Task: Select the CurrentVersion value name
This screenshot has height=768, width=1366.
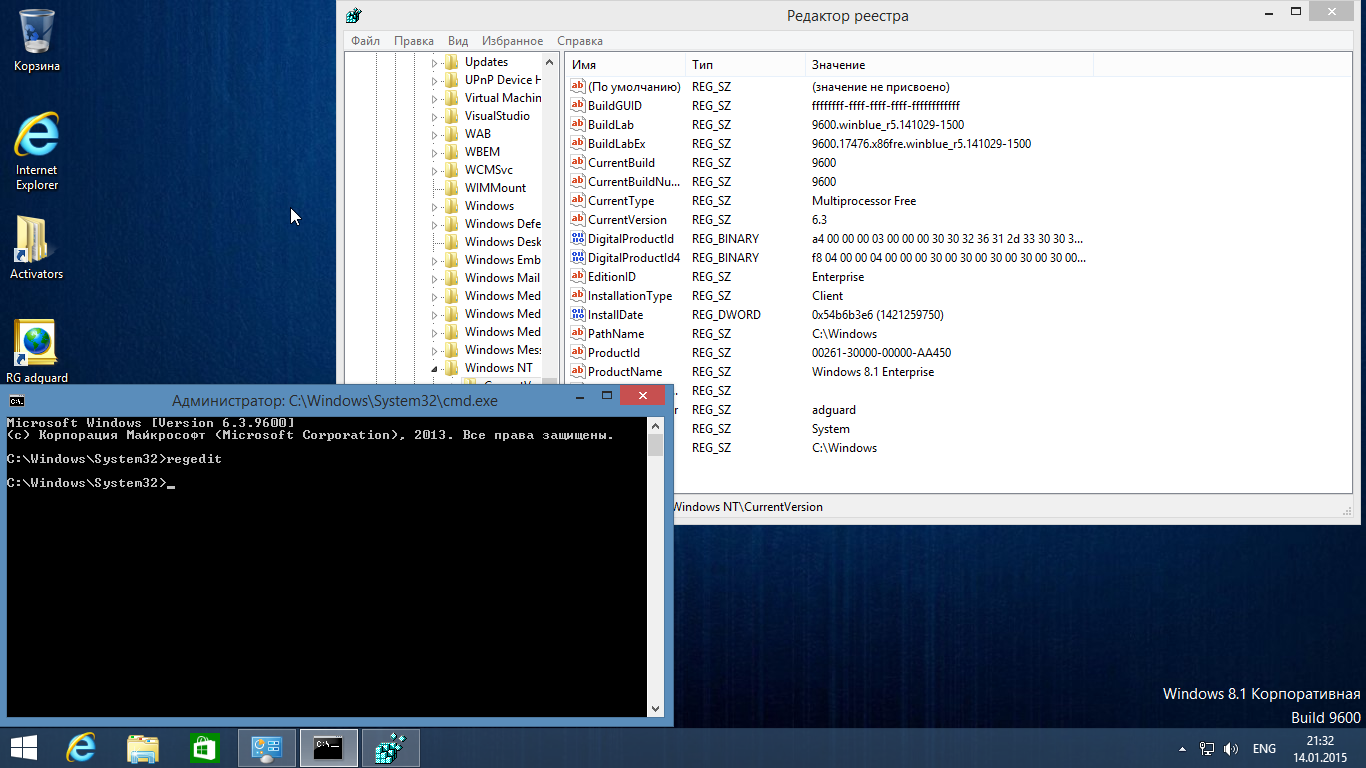Action: click(627, 220)
